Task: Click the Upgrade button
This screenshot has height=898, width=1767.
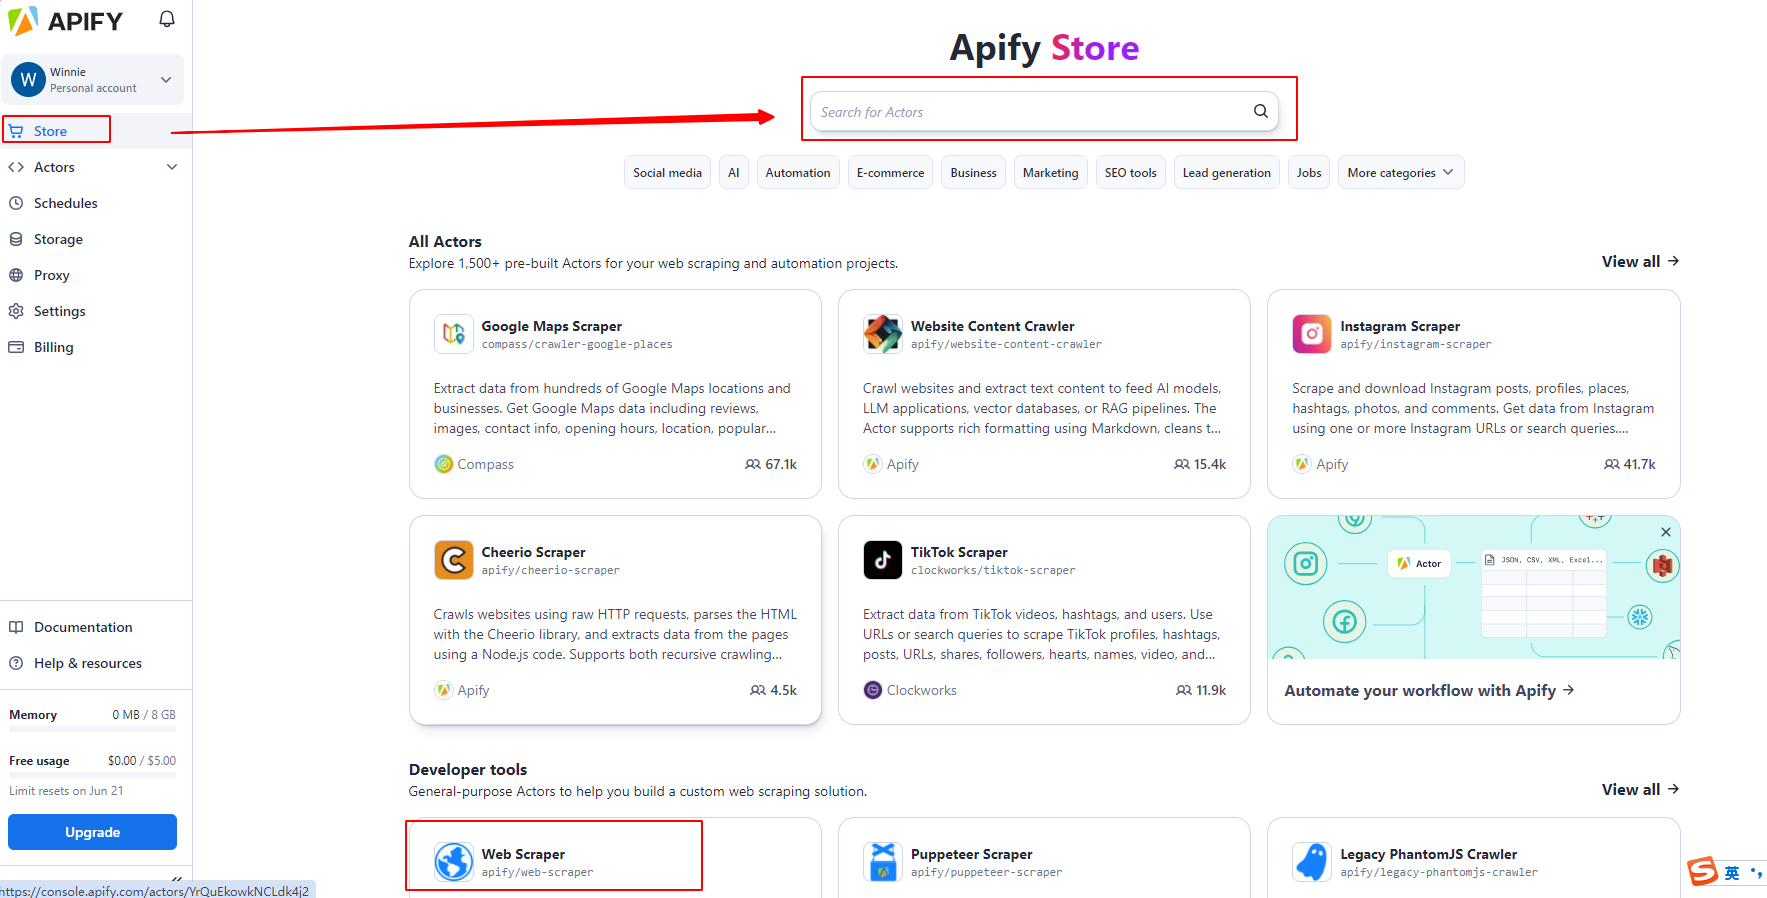Action: point(92,832)
